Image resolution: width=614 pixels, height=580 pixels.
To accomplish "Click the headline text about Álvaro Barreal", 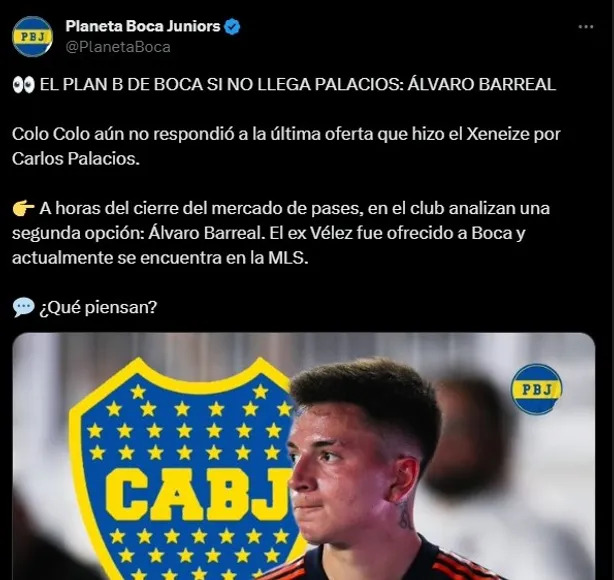I will (x=298, y=85).
